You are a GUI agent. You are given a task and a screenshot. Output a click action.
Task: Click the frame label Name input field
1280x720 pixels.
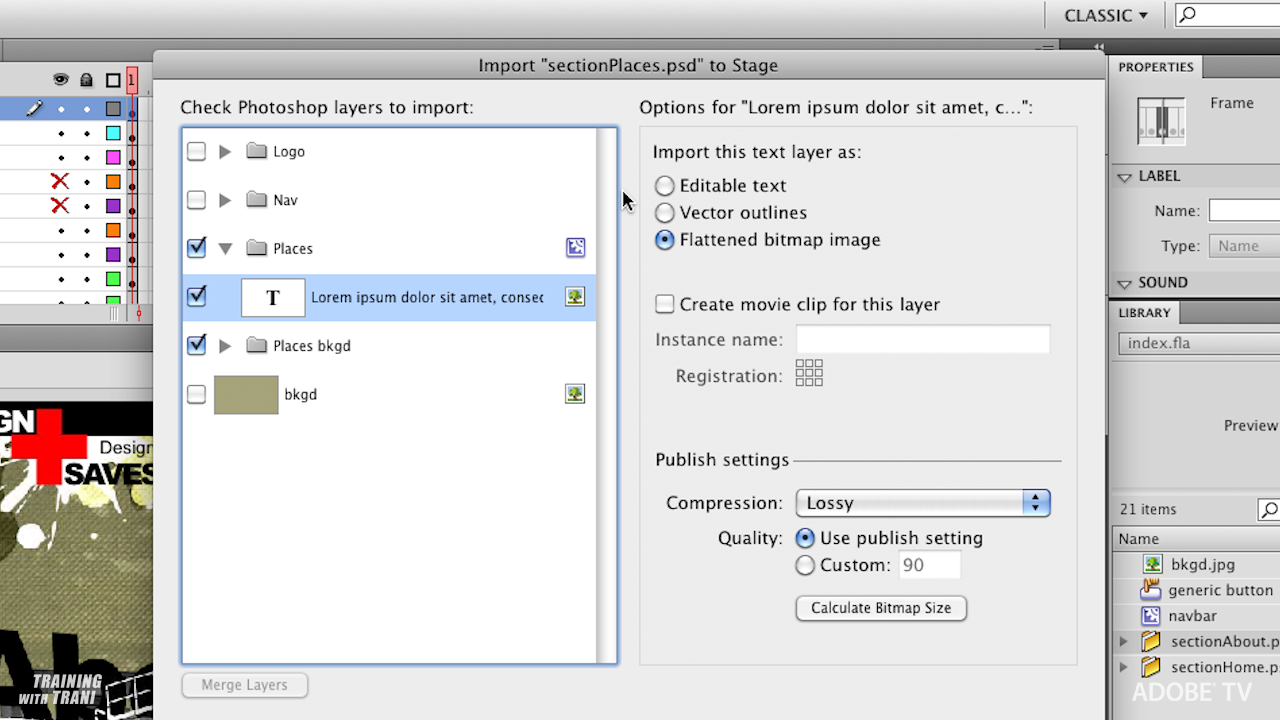1244,211
